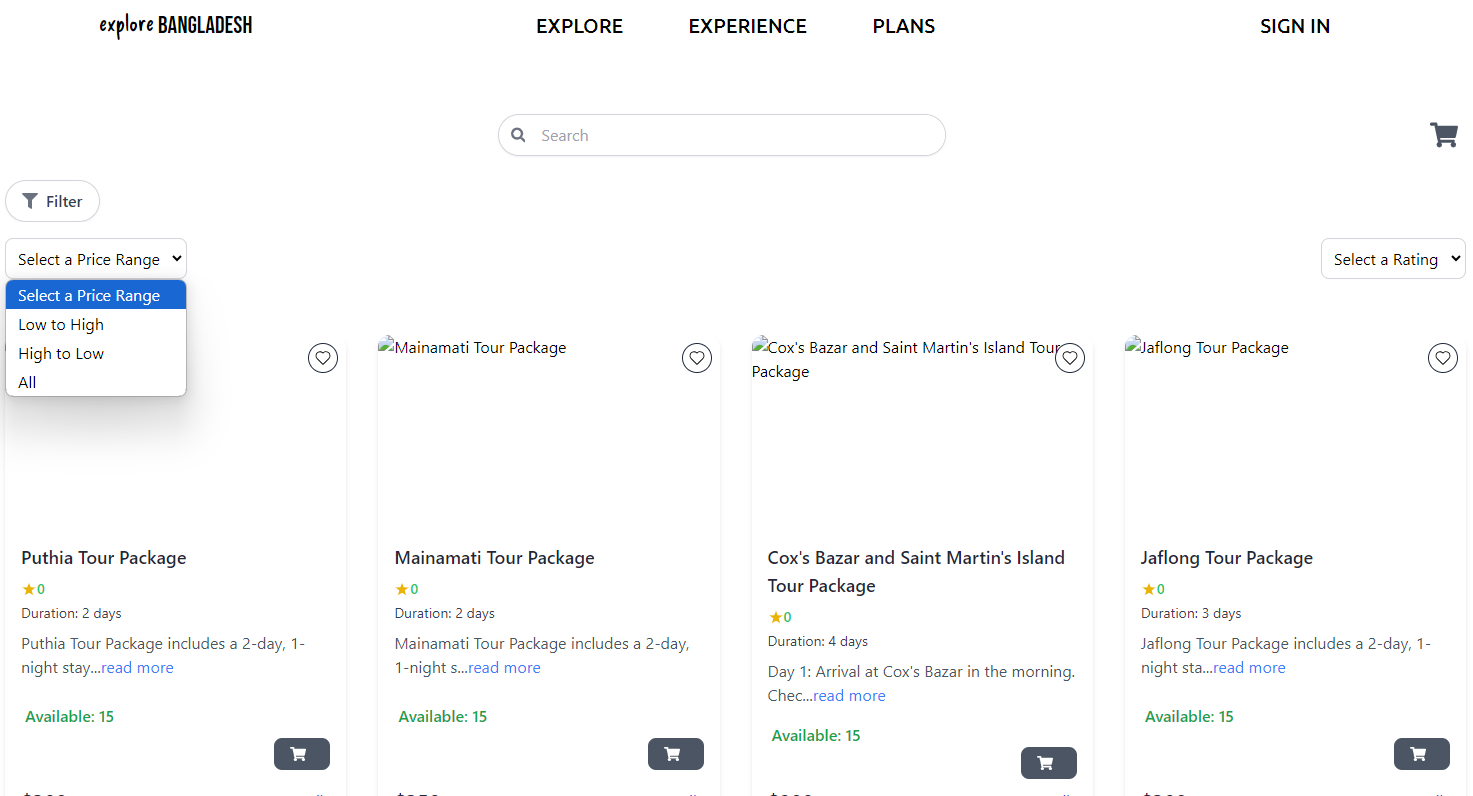This screenshot has height=796, width=1473.
Task: Click the search input field
Action: click(721, 134)
